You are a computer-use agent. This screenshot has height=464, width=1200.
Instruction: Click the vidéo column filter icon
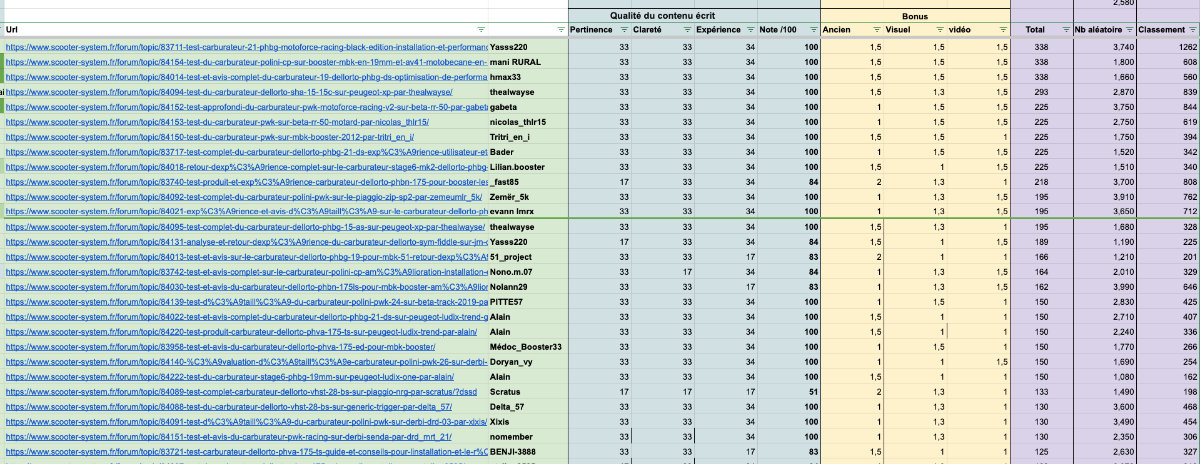click(1002, 30)
